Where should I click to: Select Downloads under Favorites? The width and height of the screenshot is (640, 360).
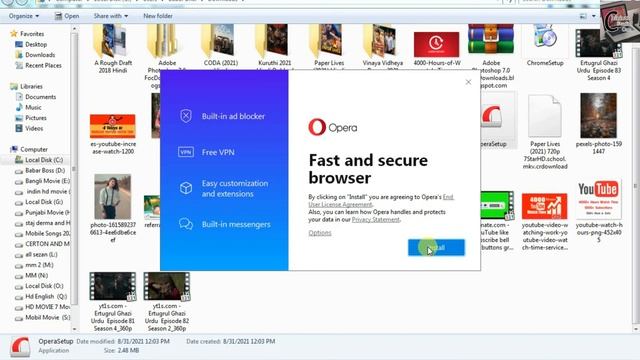coord(35,55)
